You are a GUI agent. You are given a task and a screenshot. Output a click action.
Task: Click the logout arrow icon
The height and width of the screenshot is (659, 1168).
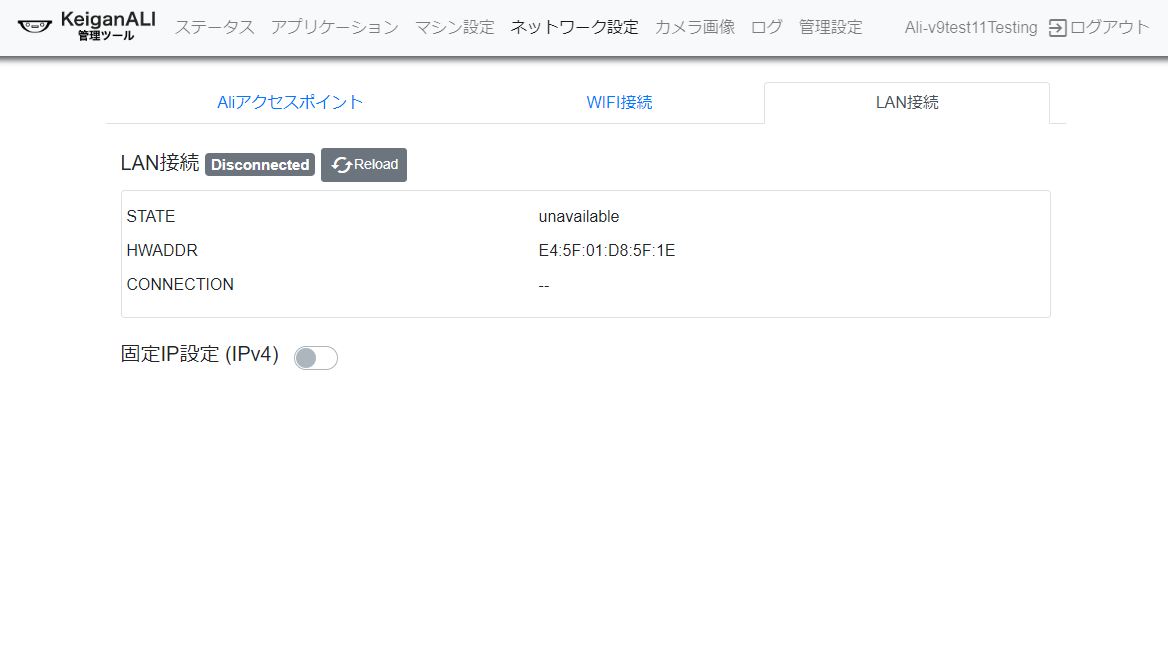(x=1057, y=28)
